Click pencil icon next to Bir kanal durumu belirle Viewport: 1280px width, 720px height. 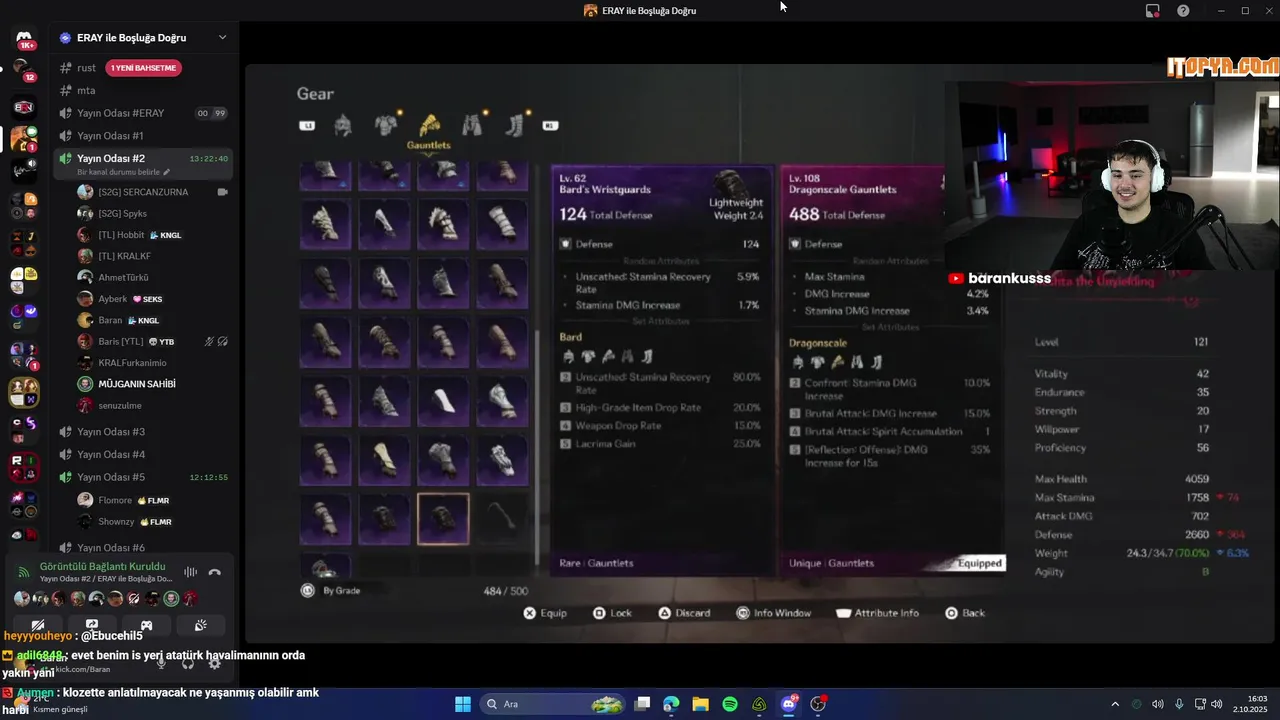pos(167,172)
